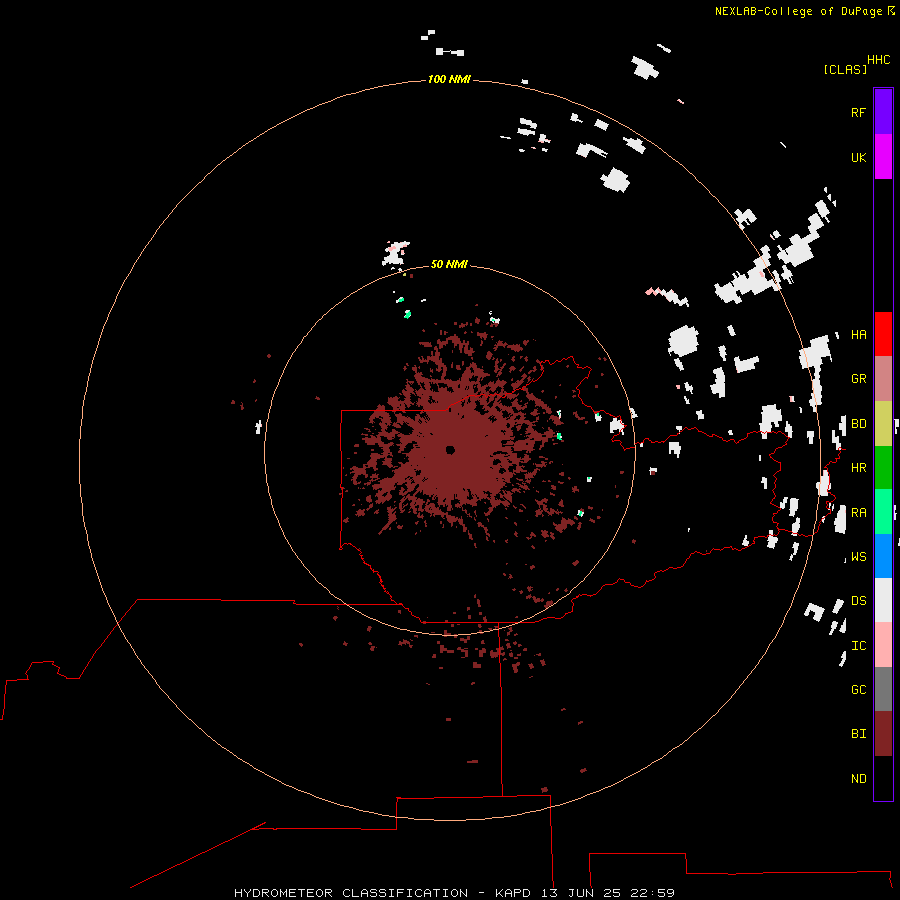The height and width of the screenshot is (900, 900).
Task: Click the HR green legend swatch
Action: [x=883, y=468]
